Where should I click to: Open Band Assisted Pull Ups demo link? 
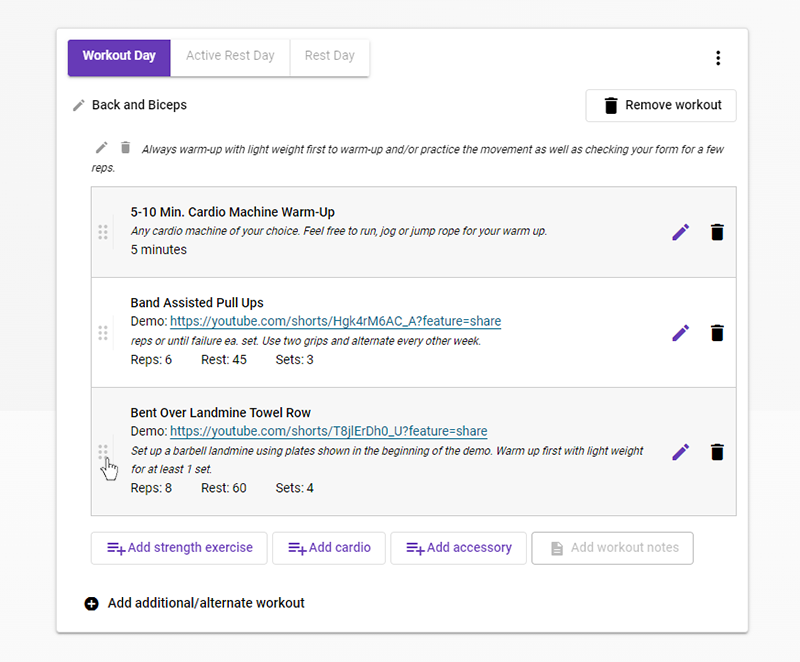(335, 322)
